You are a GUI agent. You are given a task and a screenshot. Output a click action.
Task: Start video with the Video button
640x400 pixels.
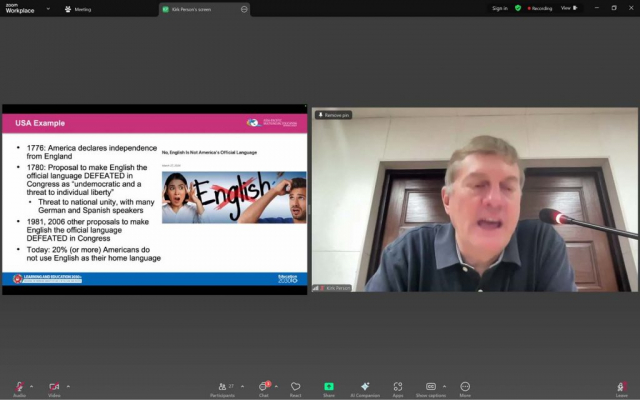(54, 386)
